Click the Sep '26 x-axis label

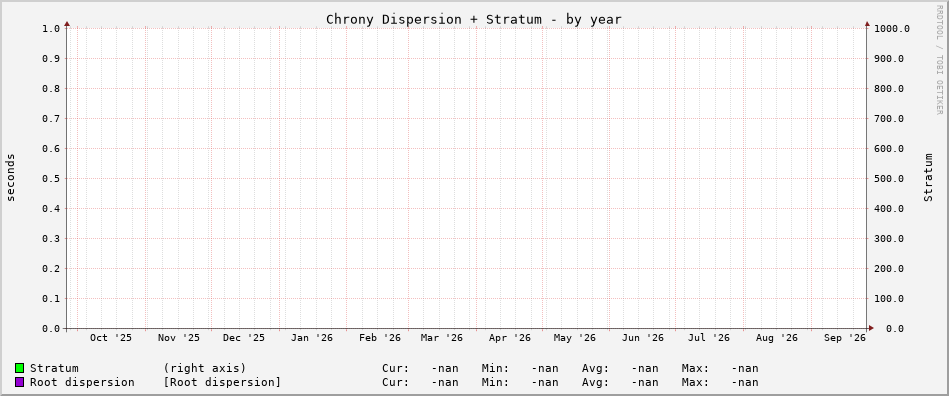(x=844, y=338)
